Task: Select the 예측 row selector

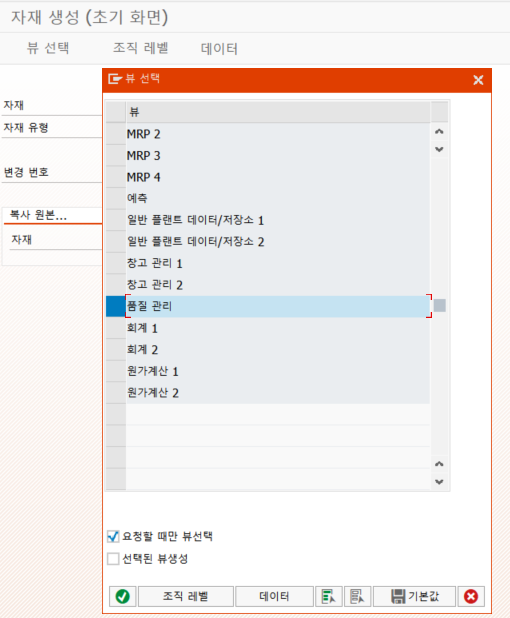Action: [x=116, y=199]
